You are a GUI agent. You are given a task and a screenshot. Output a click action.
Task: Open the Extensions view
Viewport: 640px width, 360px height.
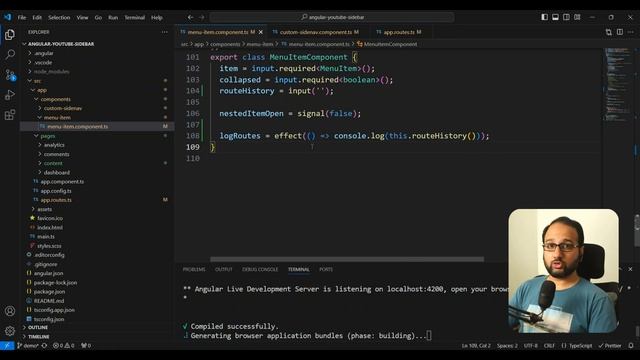[x=10, y=115]
